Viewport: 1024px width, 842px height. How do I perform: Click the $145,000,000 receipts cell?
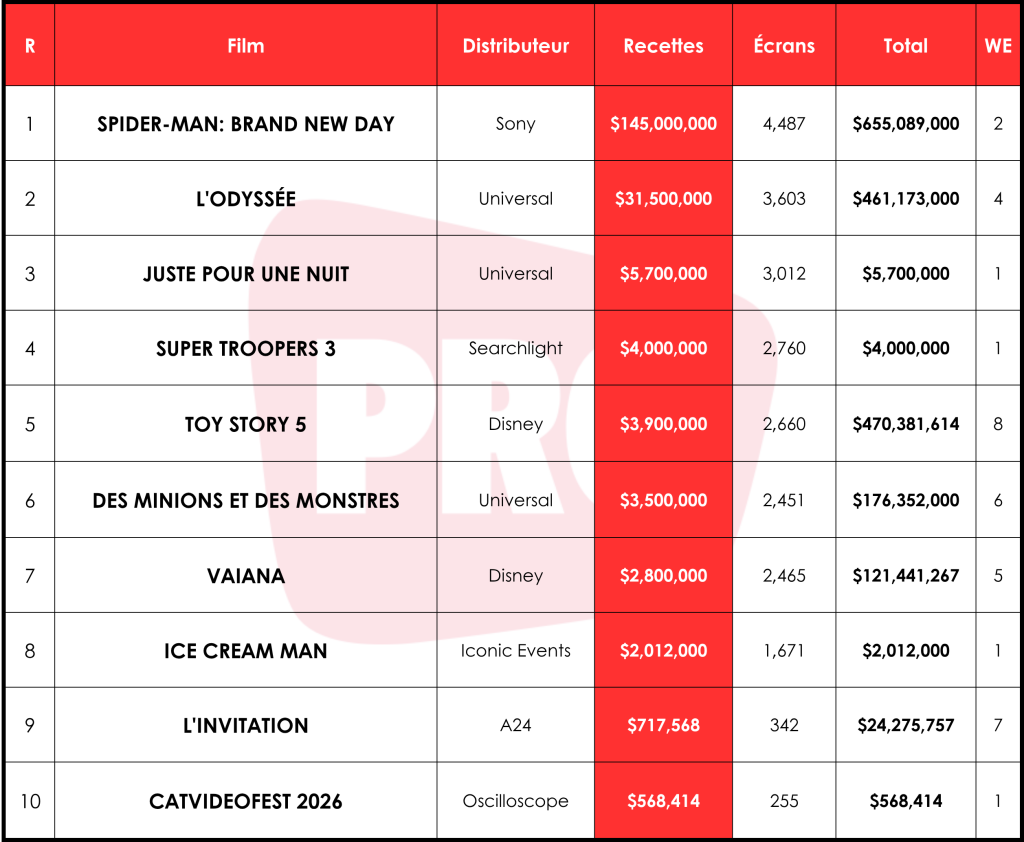point(663,123)
